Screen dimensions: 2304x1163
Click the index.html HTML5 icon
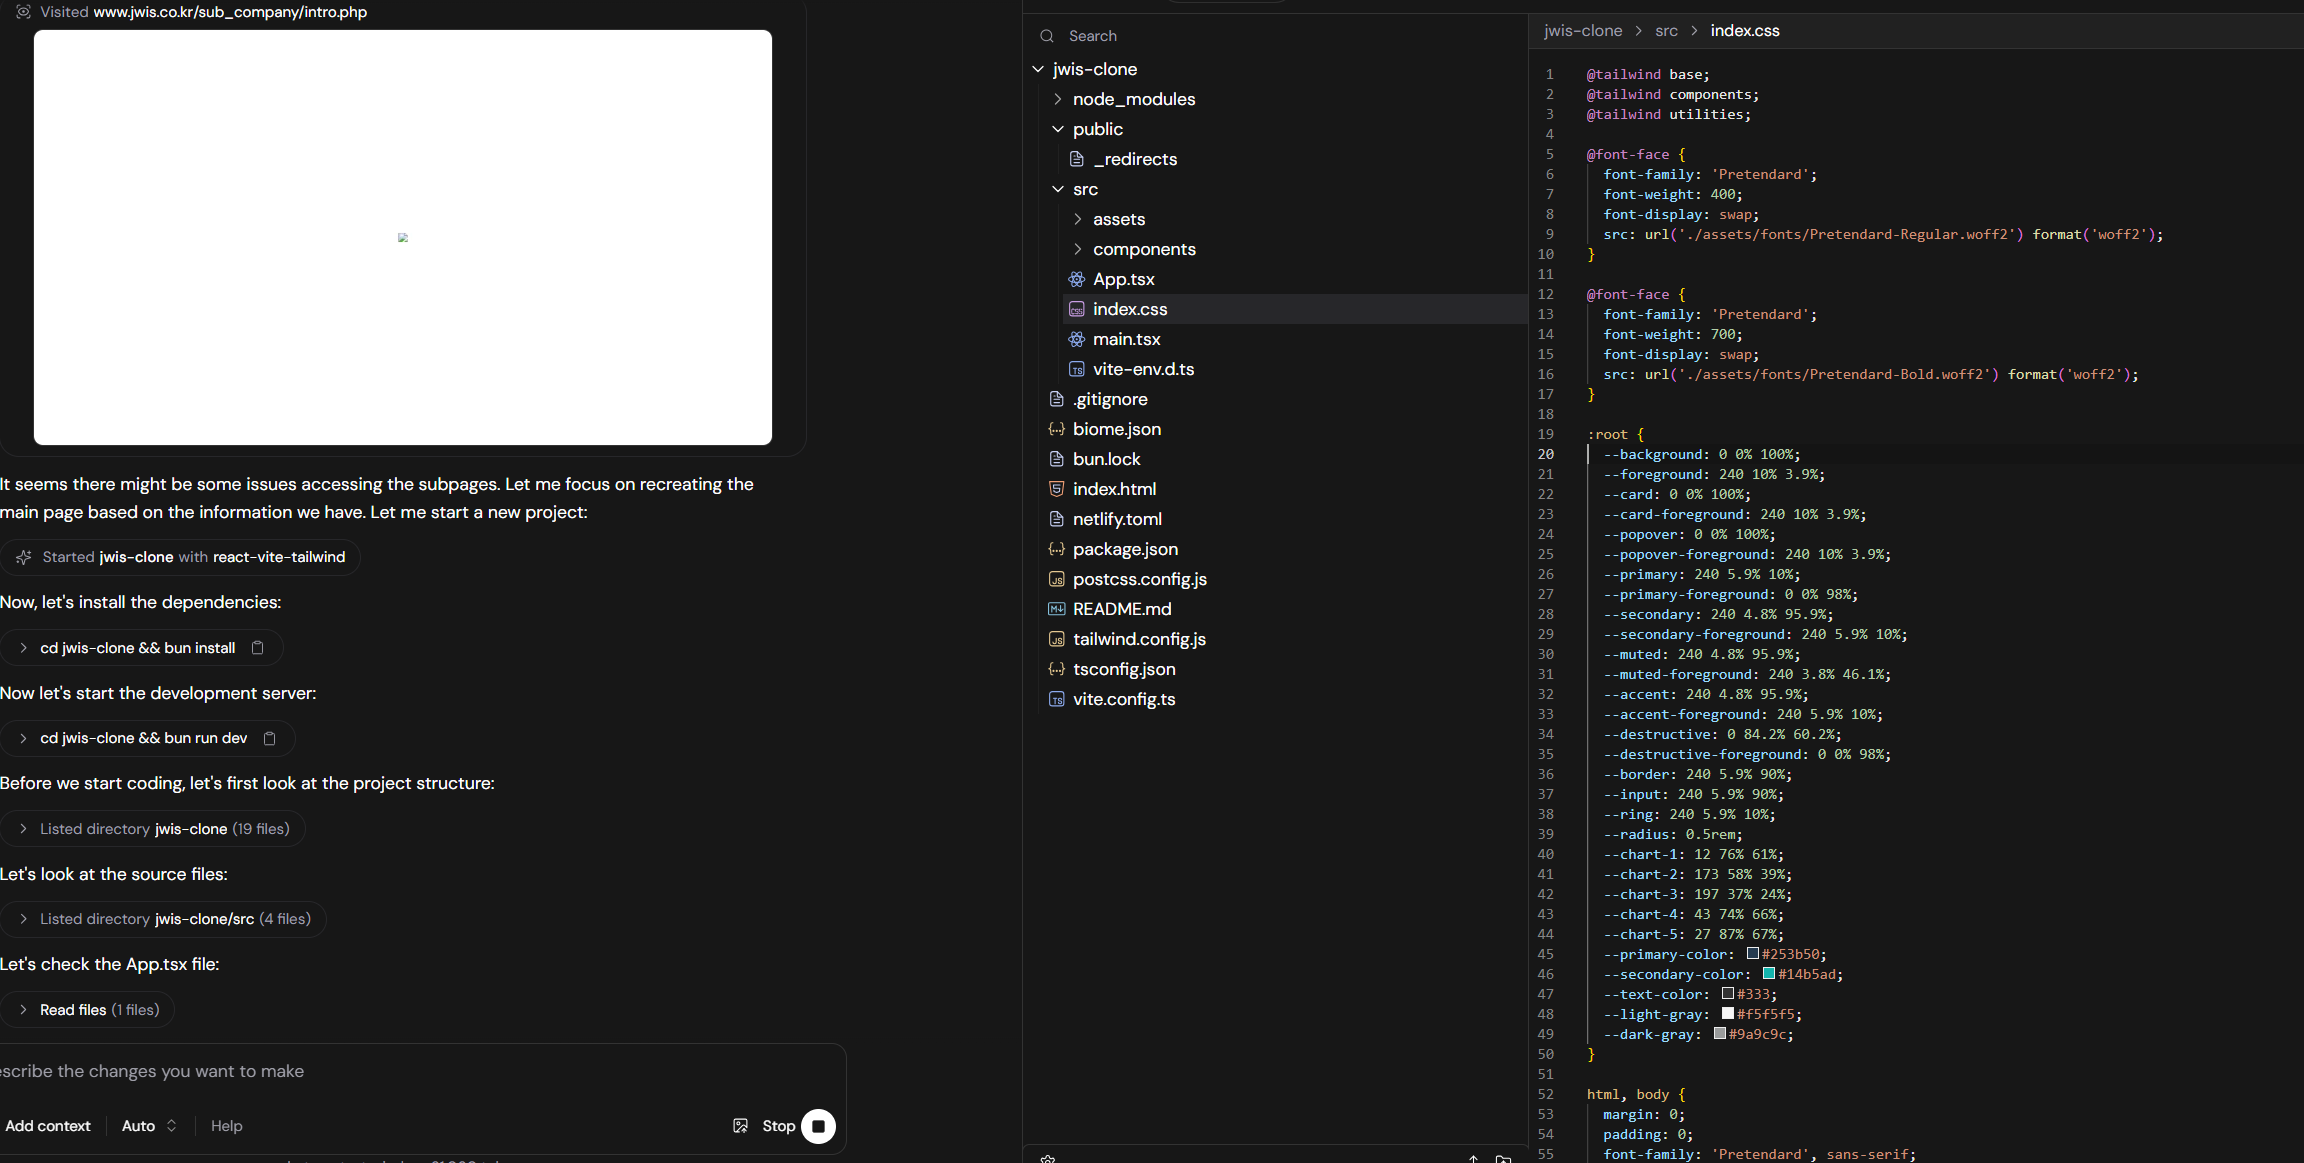tap(1057, 489)
